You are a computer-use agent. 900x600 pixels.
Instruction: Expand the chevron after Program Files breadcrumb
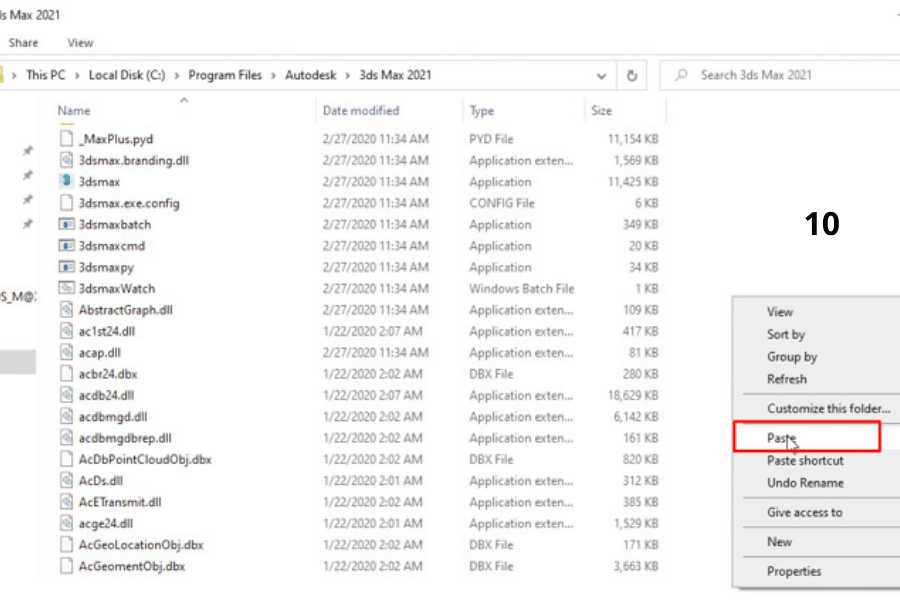click(271, 75)
